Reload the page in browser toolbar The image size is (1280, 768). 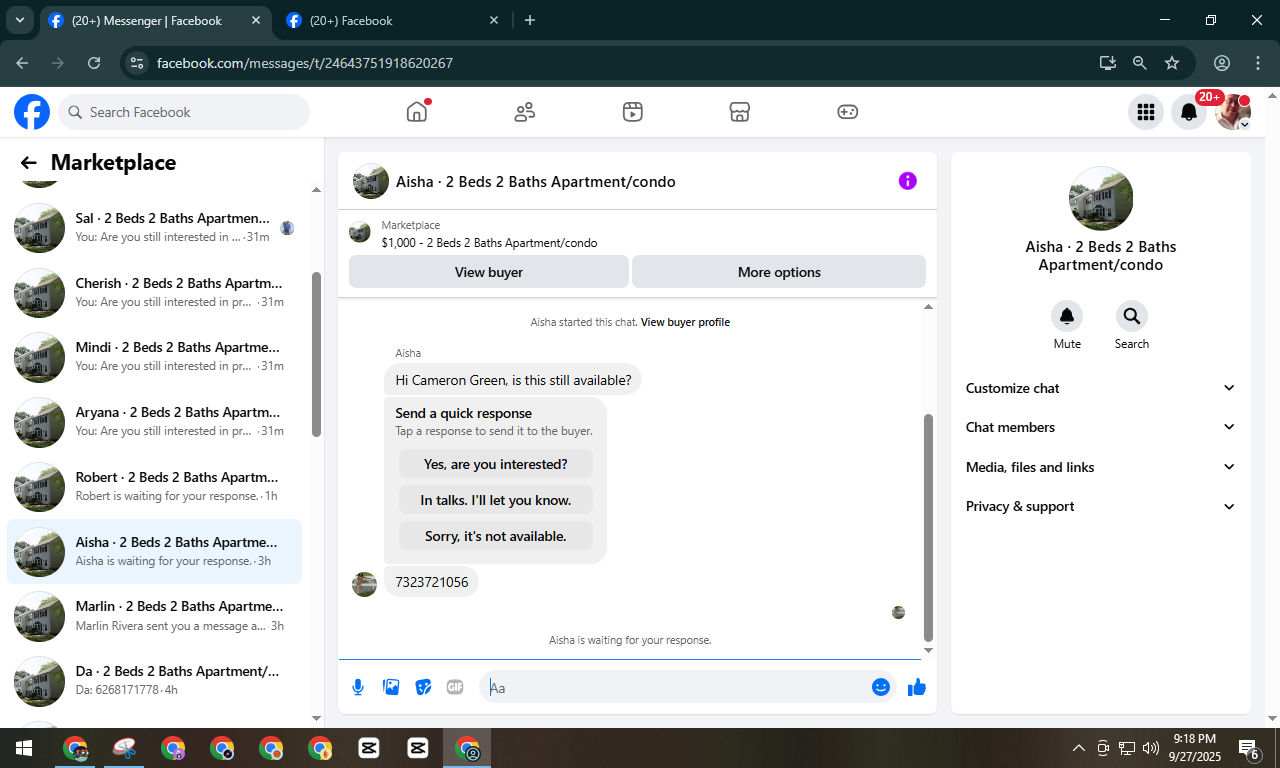tap(94, 63)
